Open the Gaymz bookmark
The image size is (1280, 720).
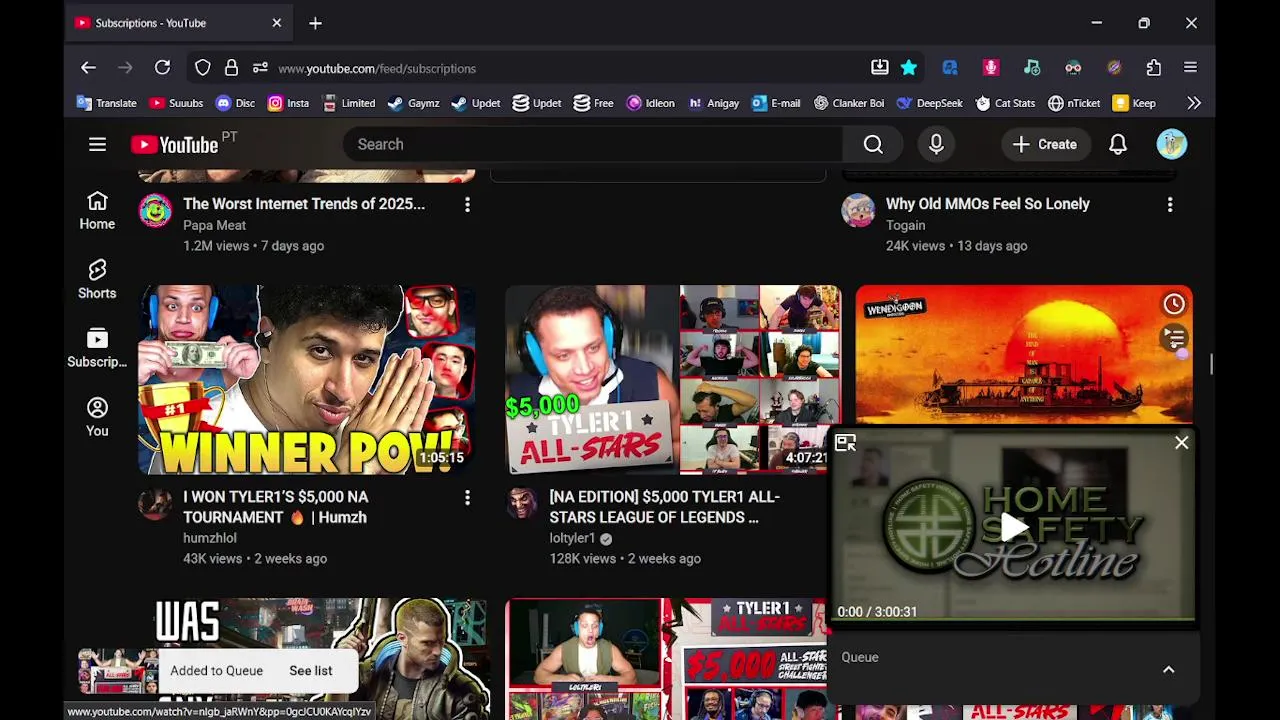tap(413, 103)
